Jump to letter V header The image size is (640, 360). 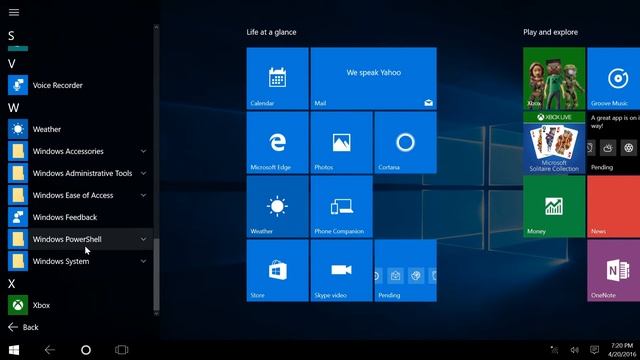tap(11, 64)
